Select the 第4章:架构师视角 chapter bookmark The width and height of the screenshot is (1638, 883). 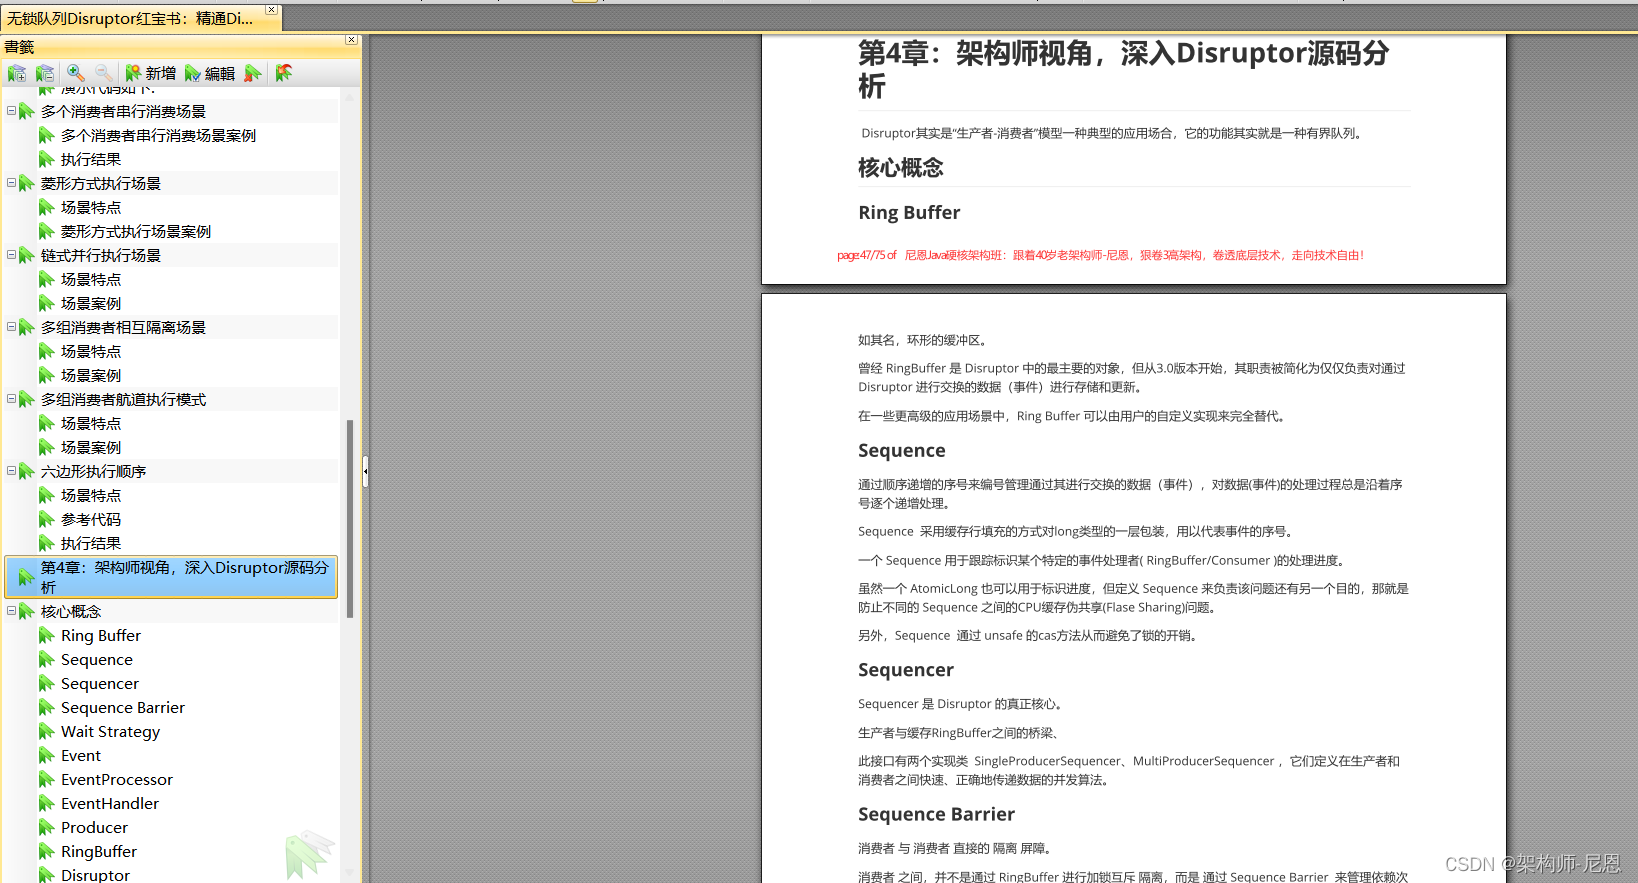[171, 577]
